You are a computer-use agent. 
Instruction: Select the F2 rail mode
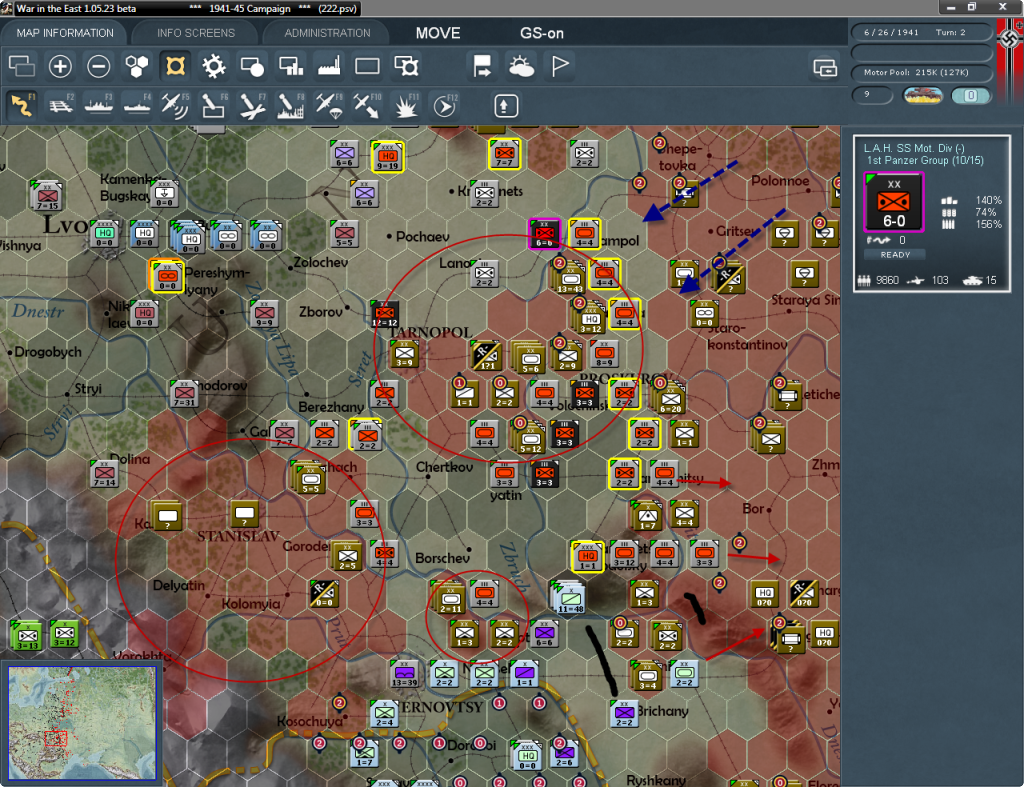click(61, 105)
